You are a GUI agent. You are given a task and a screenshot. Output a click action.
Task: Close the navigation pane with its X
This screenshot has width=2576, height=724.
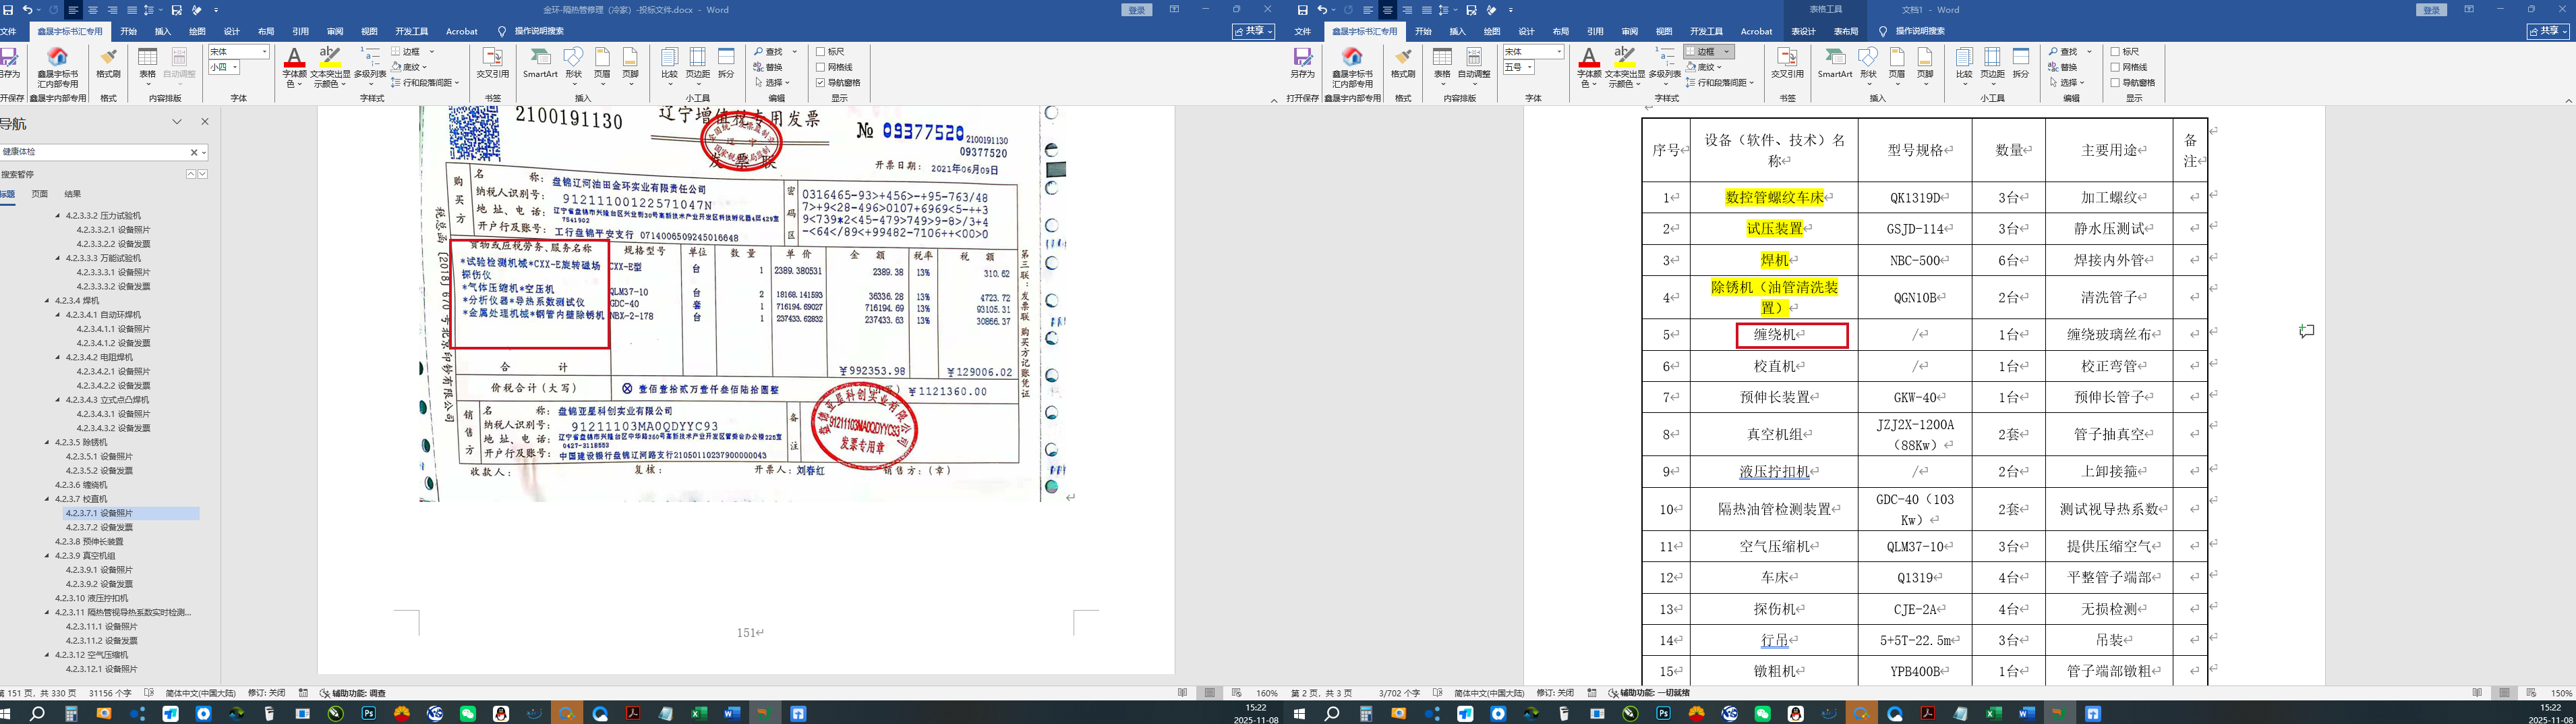click(205, 122)
